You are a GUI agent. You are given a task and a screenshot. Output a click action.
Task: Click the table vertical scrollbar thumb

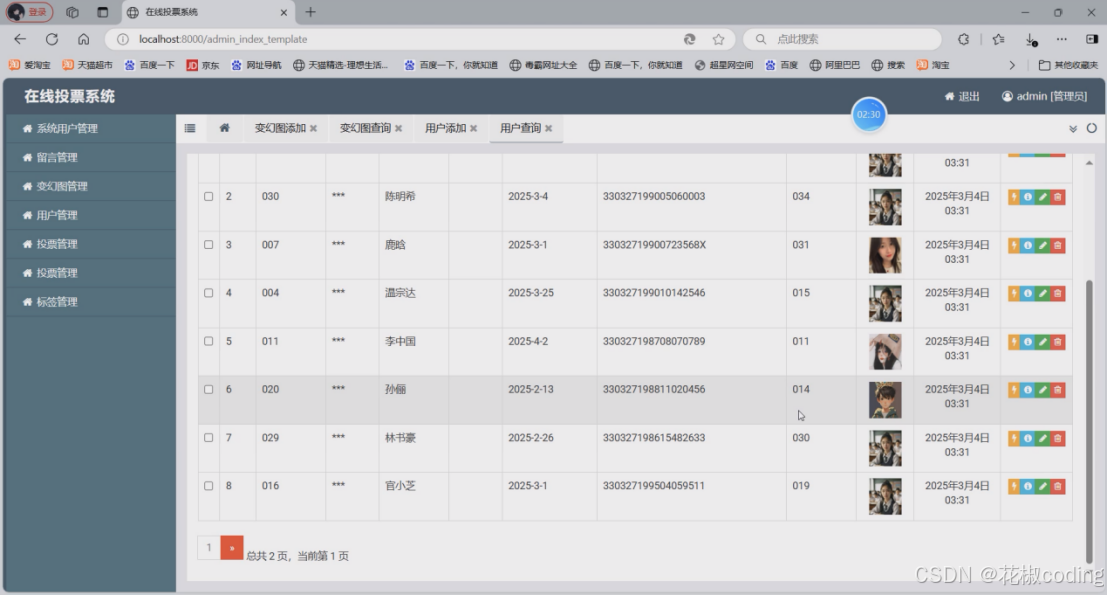pyautogui.click(x=1089, y=420)
